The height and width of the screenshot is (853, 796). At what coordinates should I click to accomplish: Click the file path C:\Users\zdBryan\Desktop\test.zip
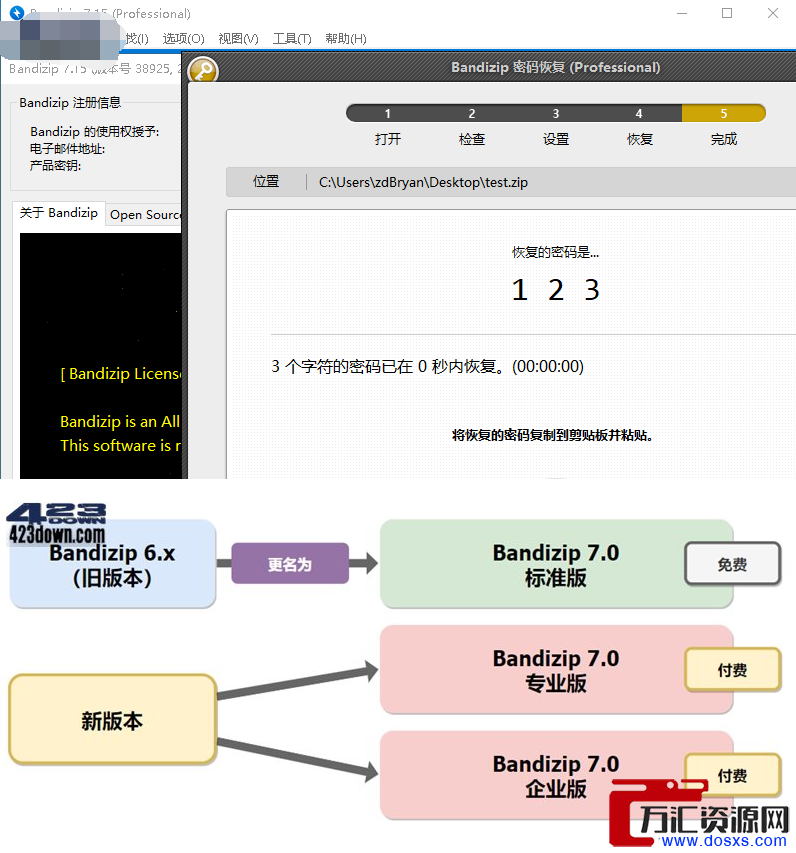tap(423, 182)
